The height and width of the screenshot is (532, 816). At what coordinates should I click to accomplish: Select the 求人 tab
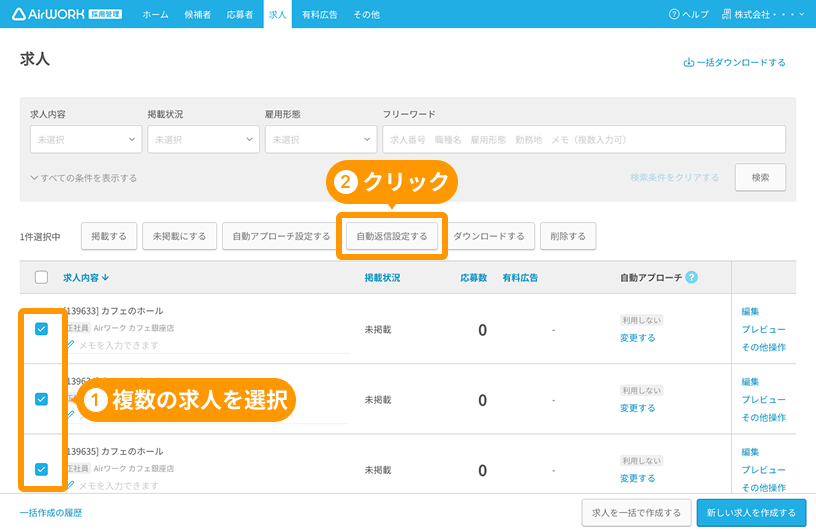coord(277,15)
